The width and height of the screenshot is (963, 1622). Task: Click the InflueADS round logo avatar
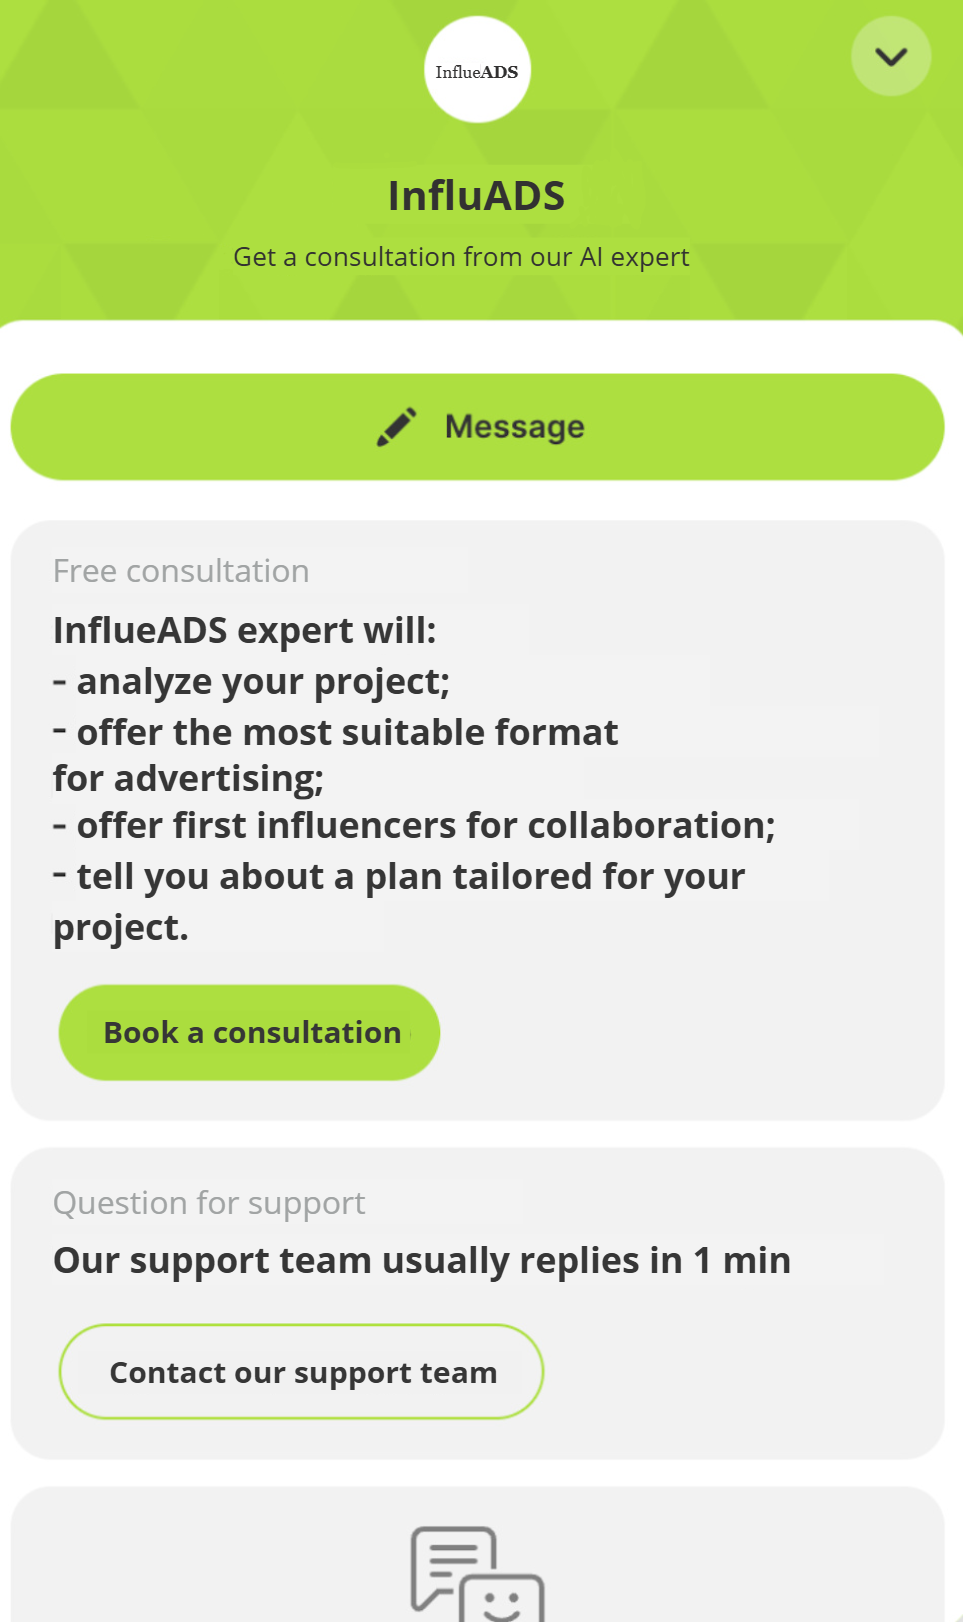(x=477, y=70)
